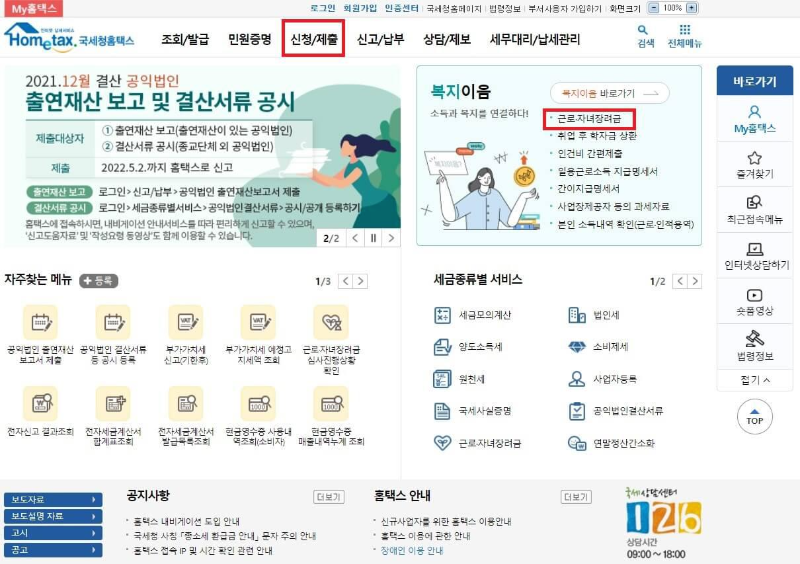Click 복지이음 바로가기 button
This screenshot has height=564, width=800.
click(609, 93)
